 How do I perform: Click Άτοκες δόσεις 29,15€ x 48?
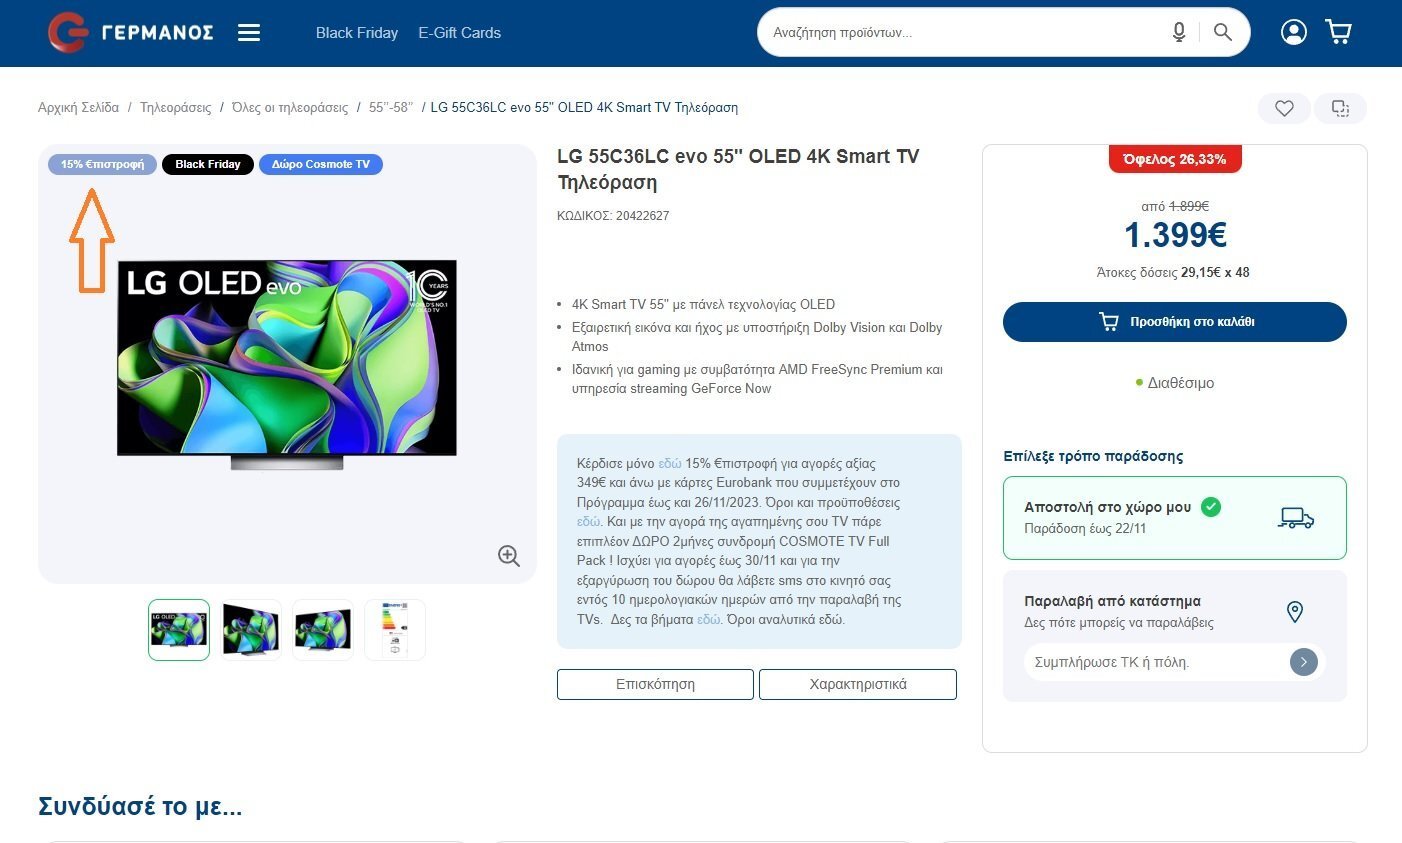pos(1173,272)
